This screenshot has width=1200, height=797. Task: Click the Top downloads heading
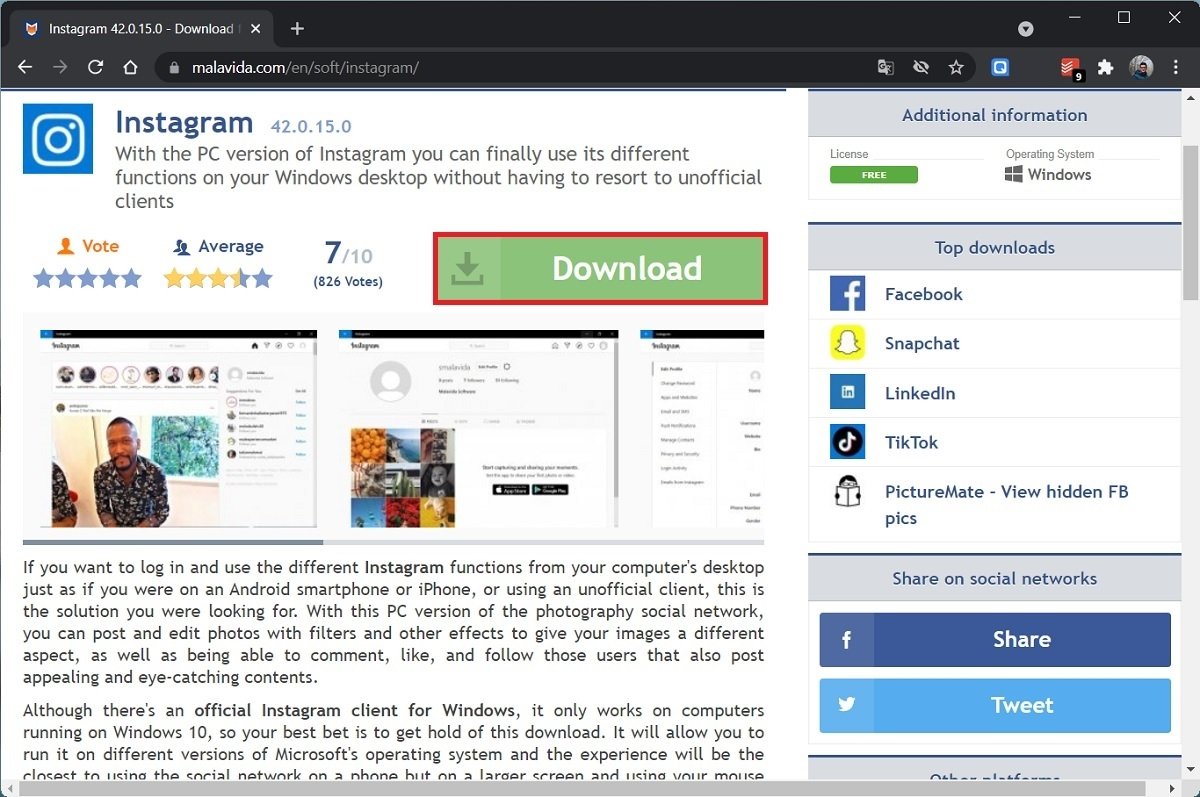coord(994,247)
